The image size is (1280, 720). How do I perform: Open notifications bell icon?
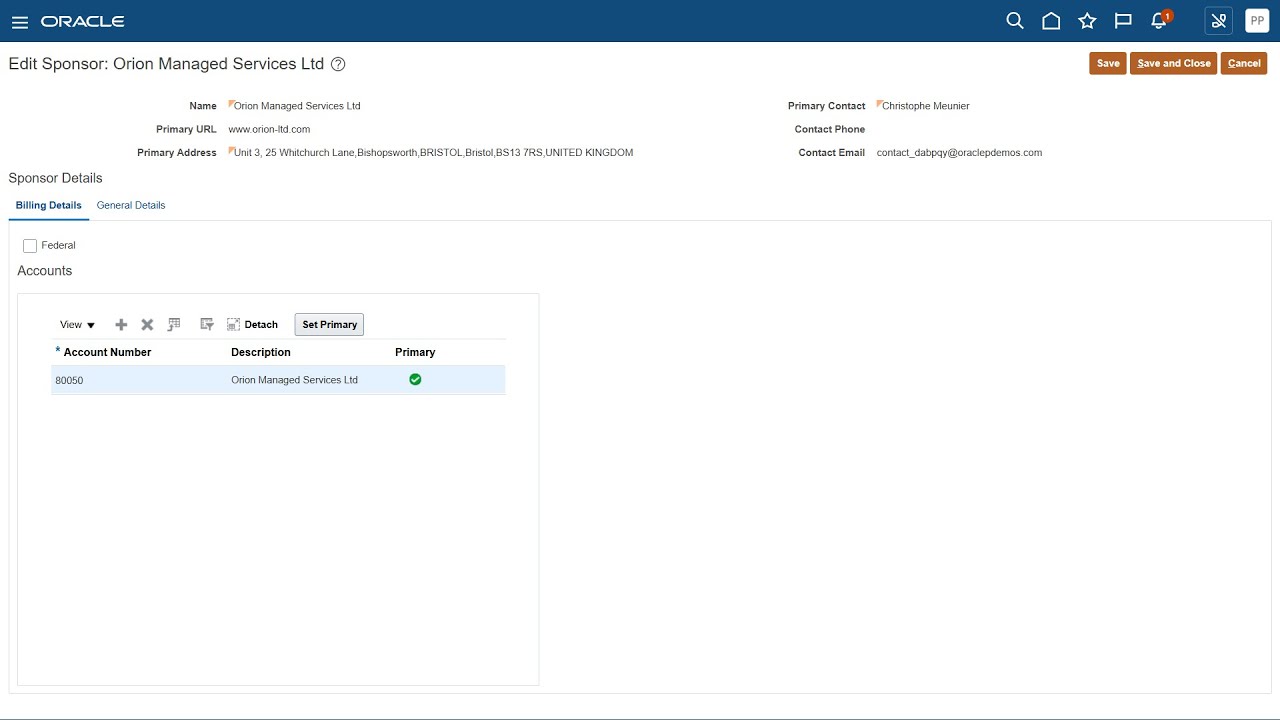coord(1160,21)
